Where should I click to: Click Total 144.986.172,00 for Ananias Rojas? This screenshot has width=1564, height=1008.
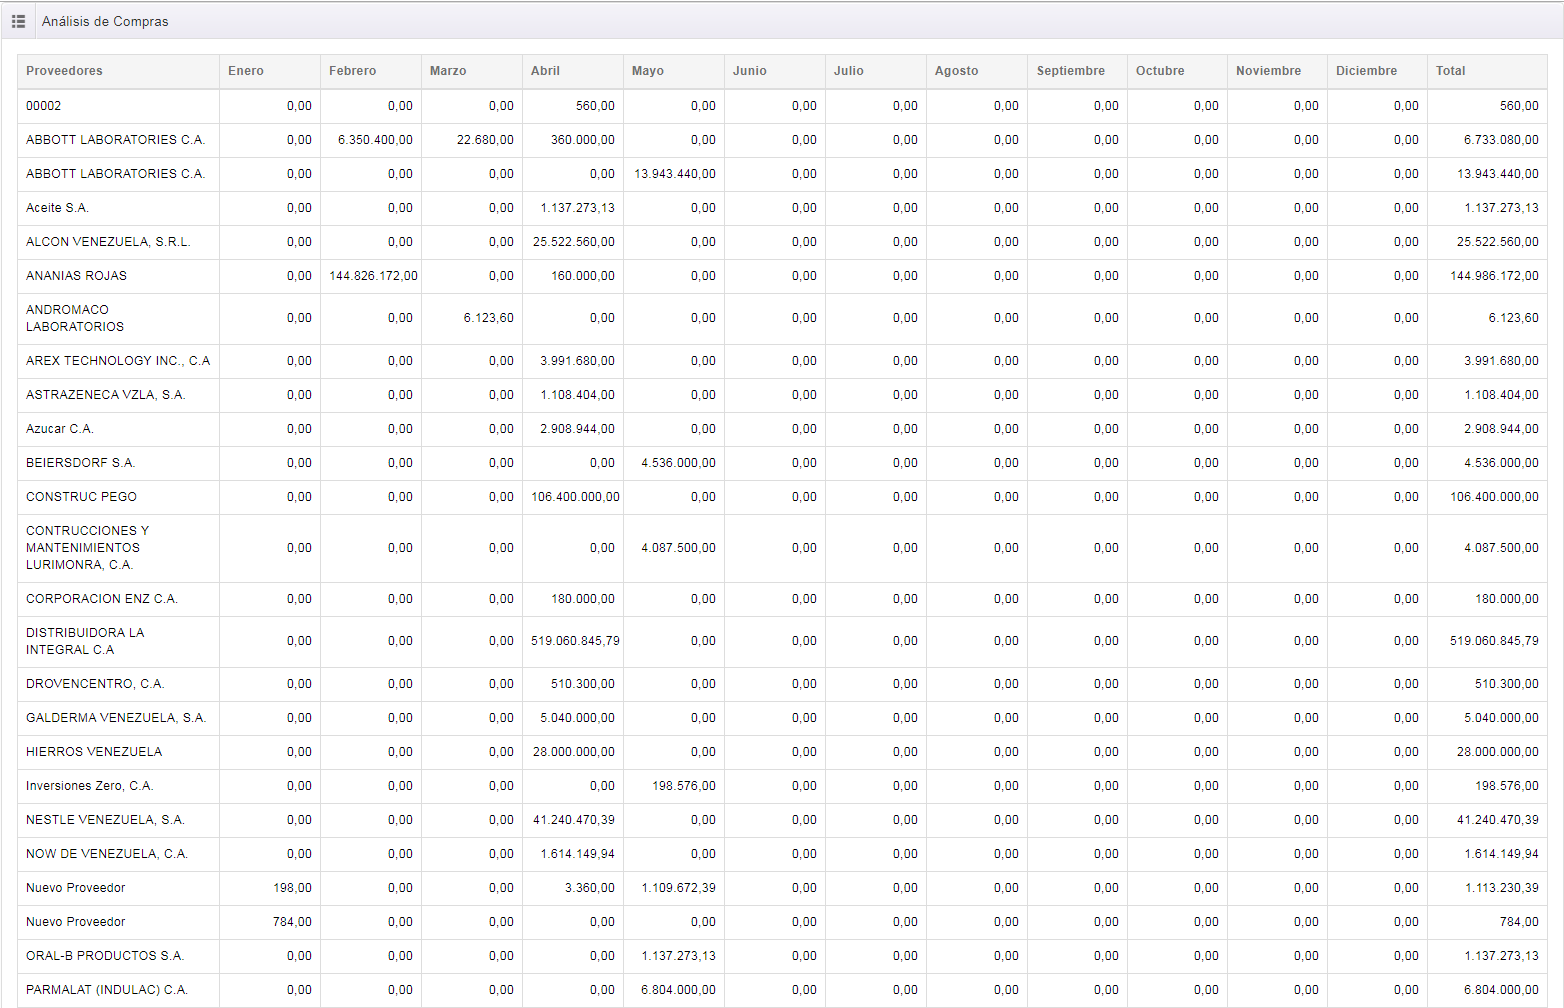pyautogui.click(x=1494, y=276)
